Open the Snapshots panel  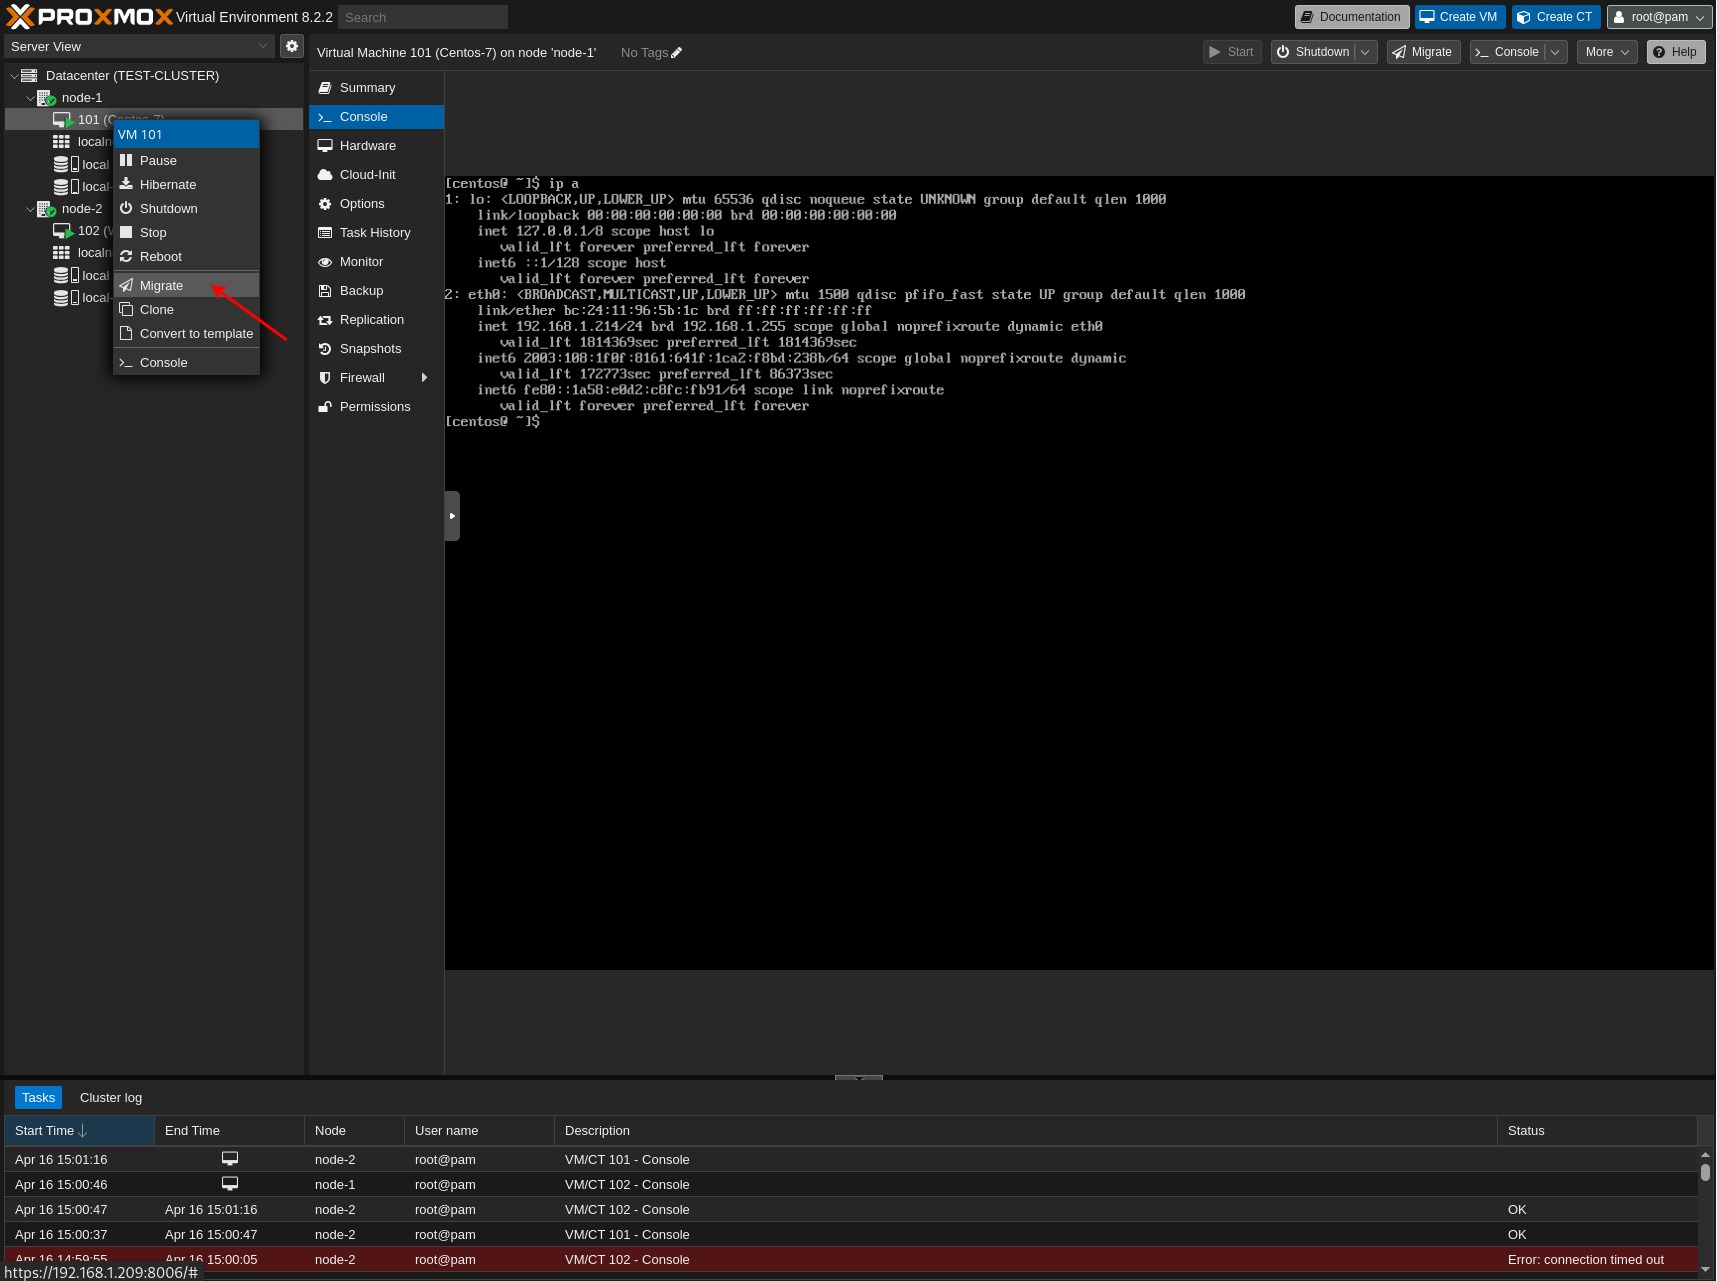coord(370,348)
